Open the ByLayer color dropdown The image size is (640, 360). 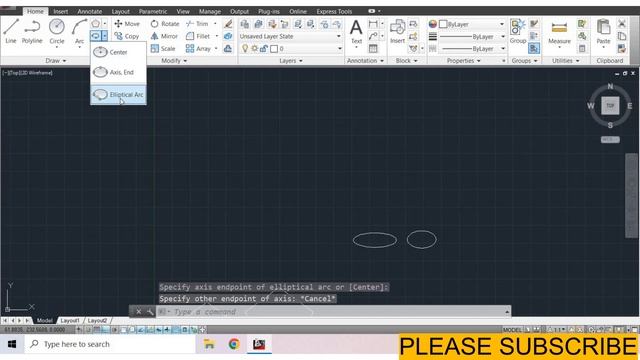[x=502, y=24]
